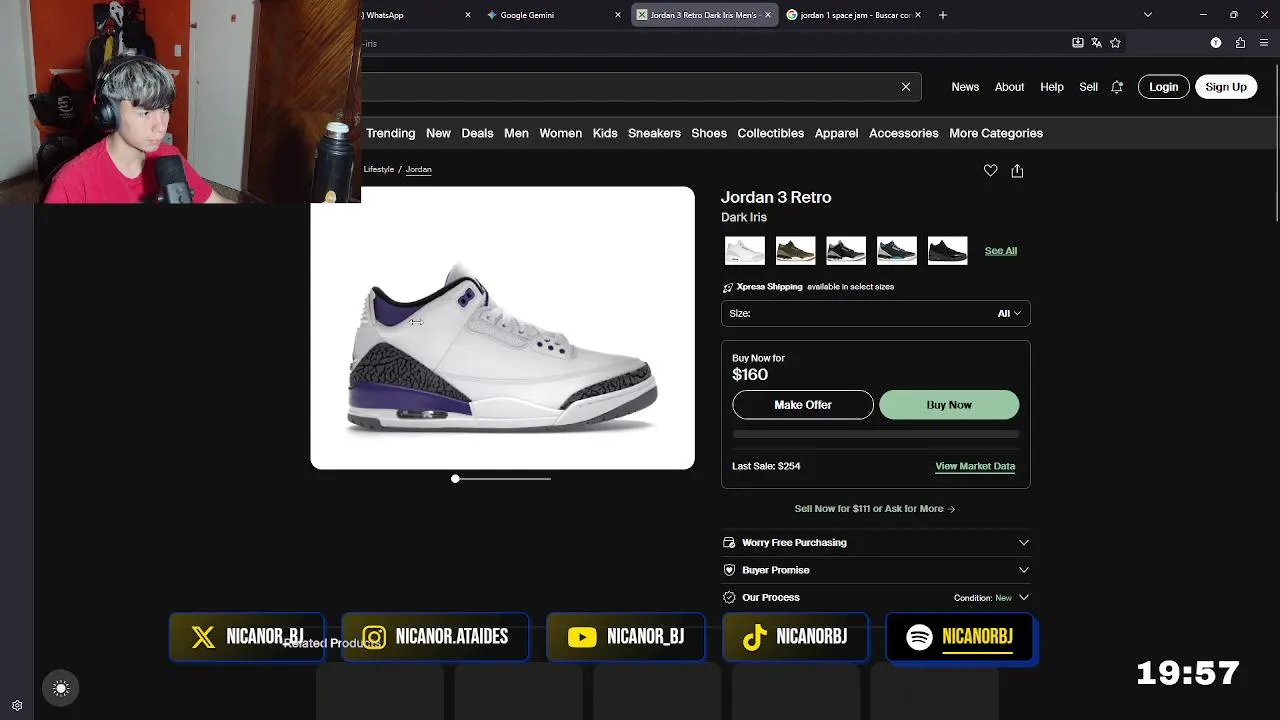Close the Jordan 3 Retro Dark Iris tab
The width and height of the screenshot is (1280, 720).
768,15
